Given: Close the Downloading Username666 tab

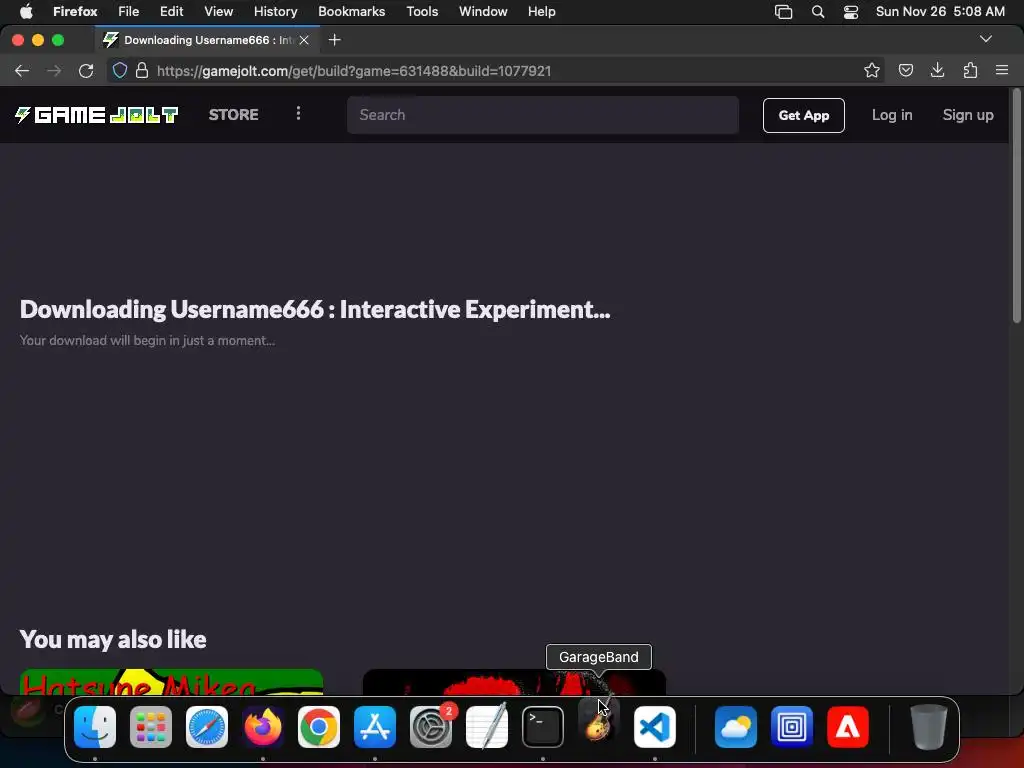Looking at the screenshot, I should pyautogui.click(x=304, y=40).
